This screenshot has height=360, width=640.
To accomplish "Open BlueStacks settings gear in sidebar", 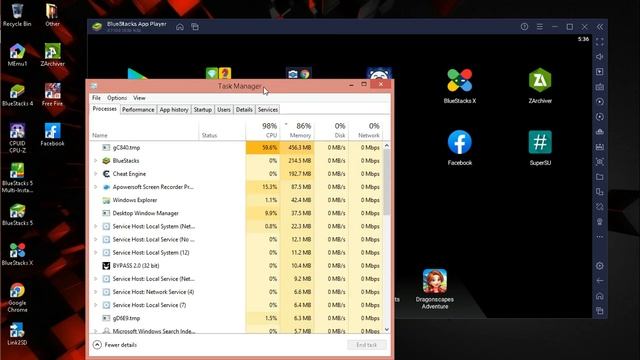I will 600,266.
